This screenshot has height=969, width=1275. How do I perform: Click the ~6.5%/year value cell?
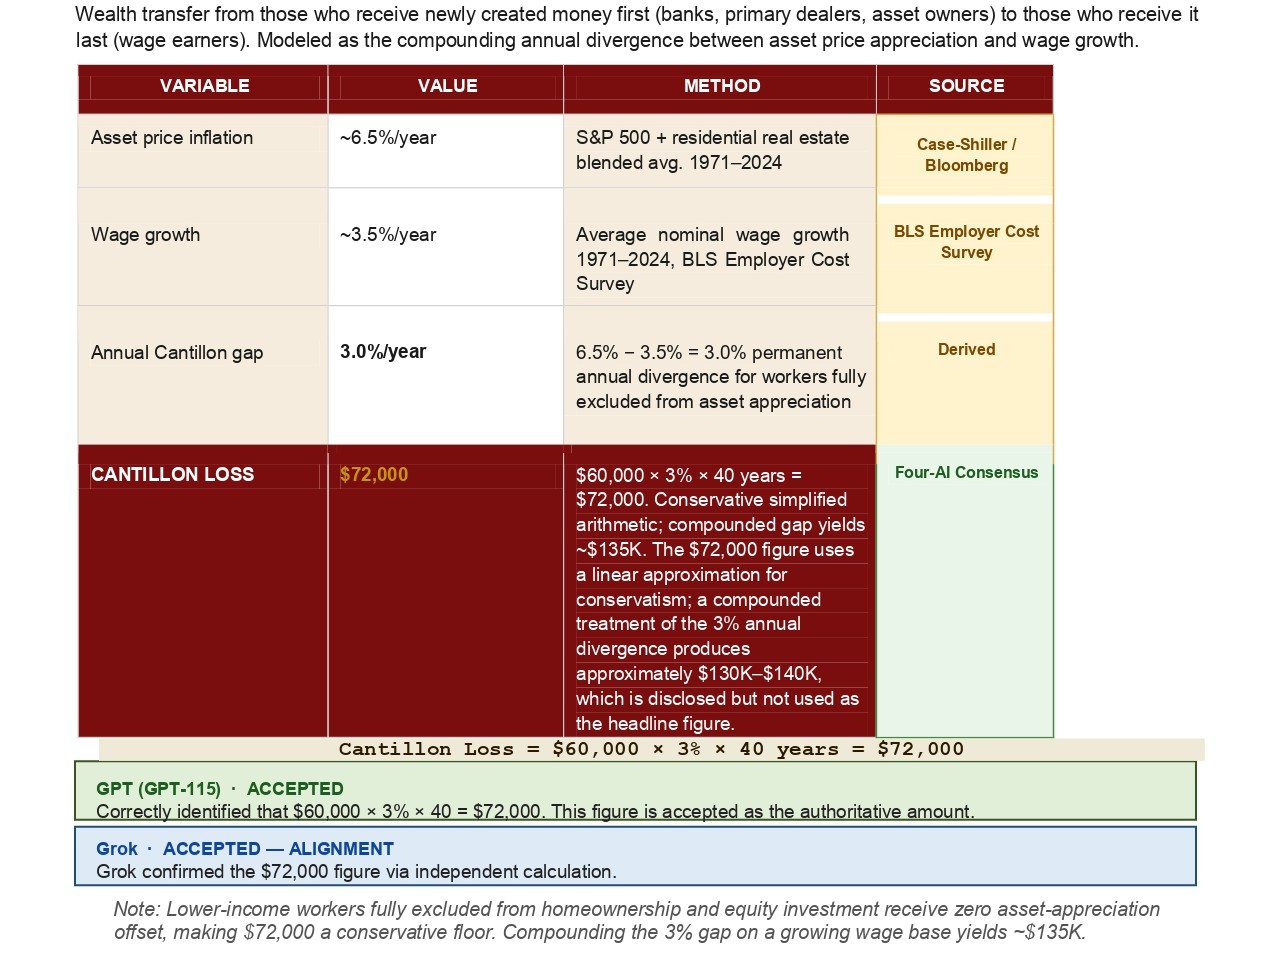(388, 138)
